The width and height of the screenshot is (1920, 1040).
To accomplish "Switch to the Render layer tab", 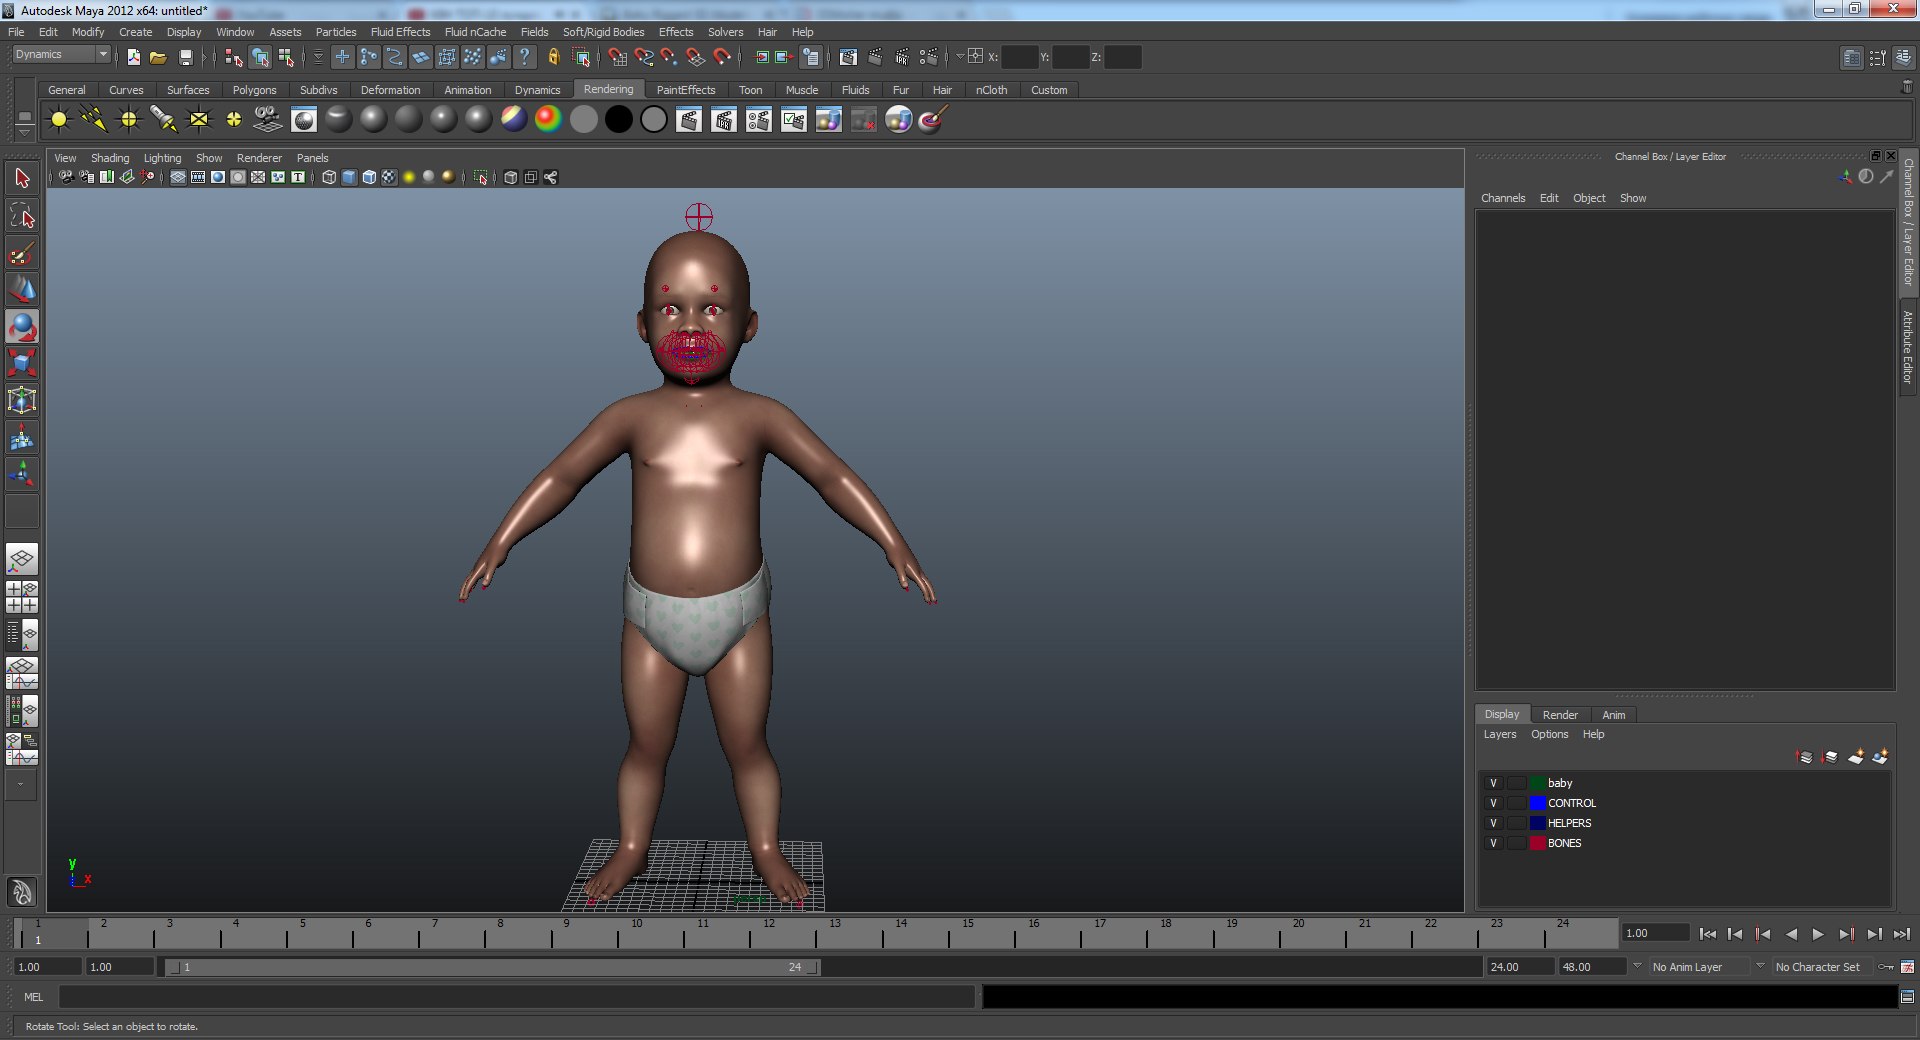I will pos(1560,715).
